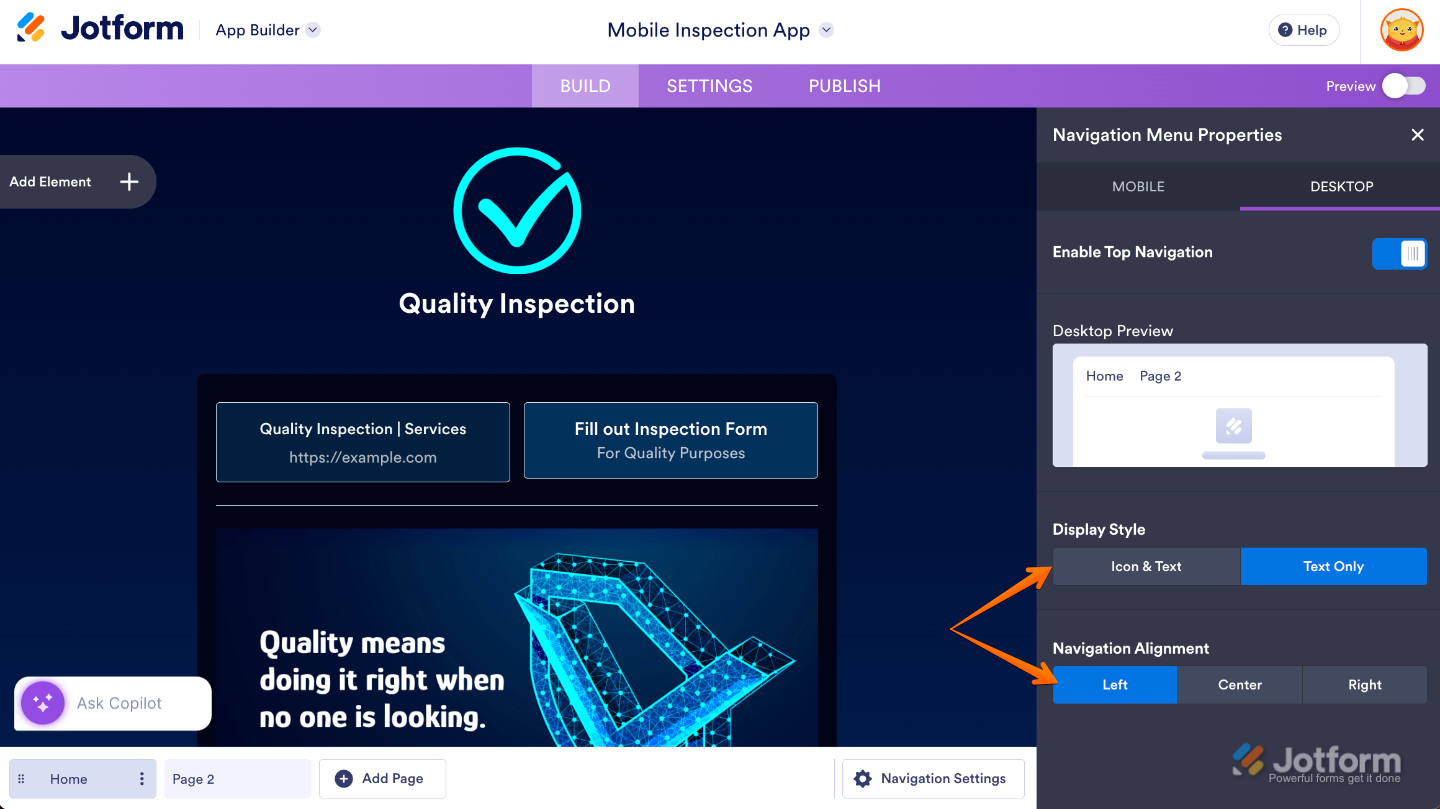This screenshot has width=1440, height=809.
Task: Open the Home page three-dot options
Action: 142,779
